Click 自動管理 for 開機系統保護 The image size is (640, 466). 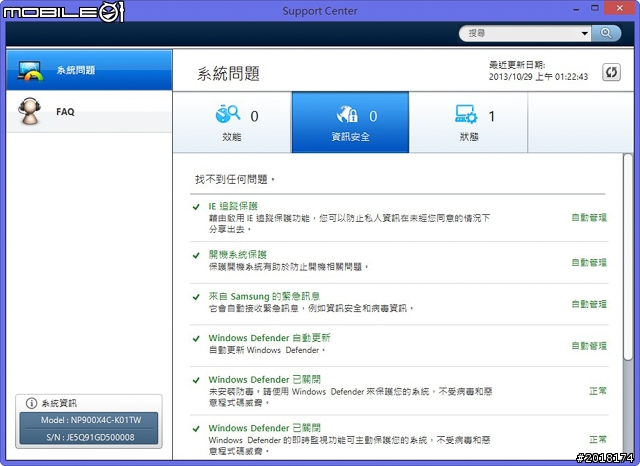pos(589,262)
